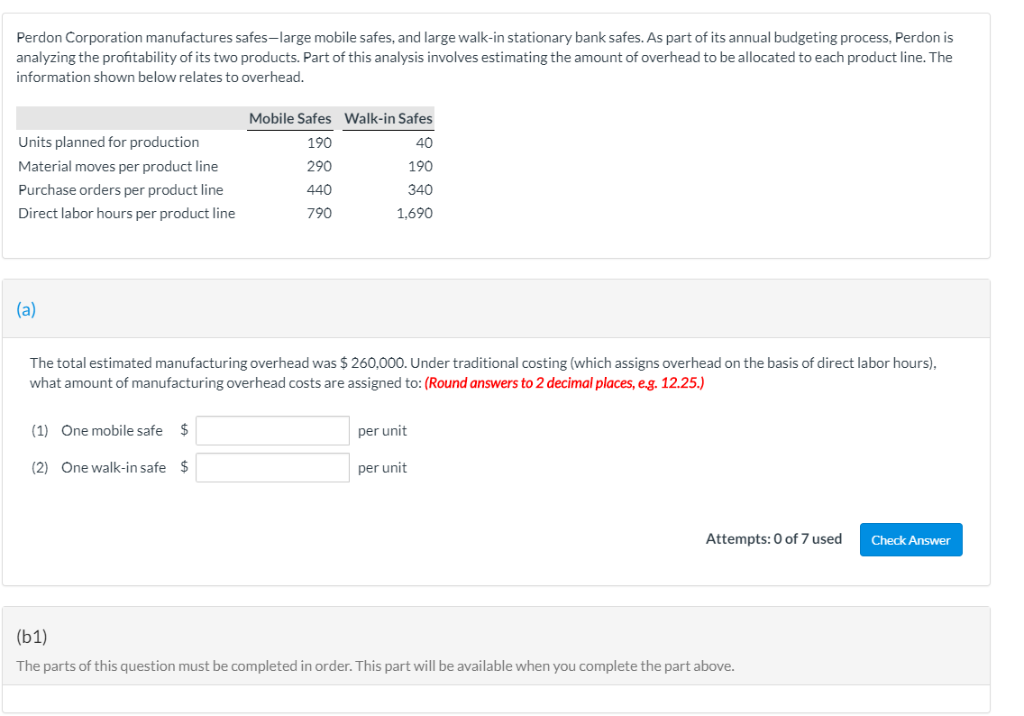Click the 340 purchase orders value
The height and width of the screenshot is (716, 1024).
tap(420, 189)
